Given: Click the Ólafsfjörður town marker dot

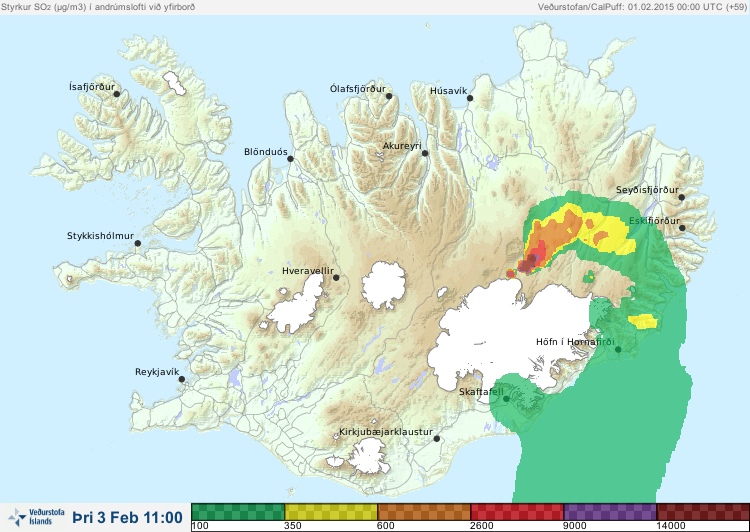Looking at the screenshot, I should (389, 96).
